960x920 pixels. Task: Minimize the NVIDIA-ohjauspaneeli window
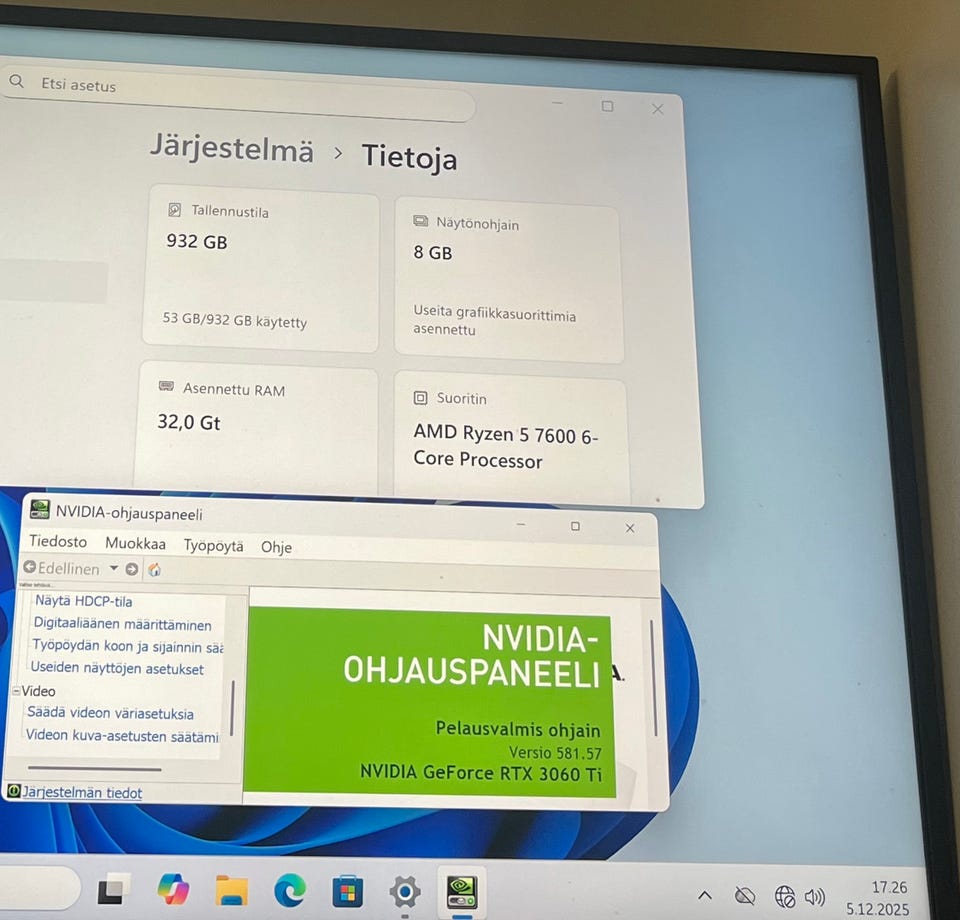[x=521, y=525]
